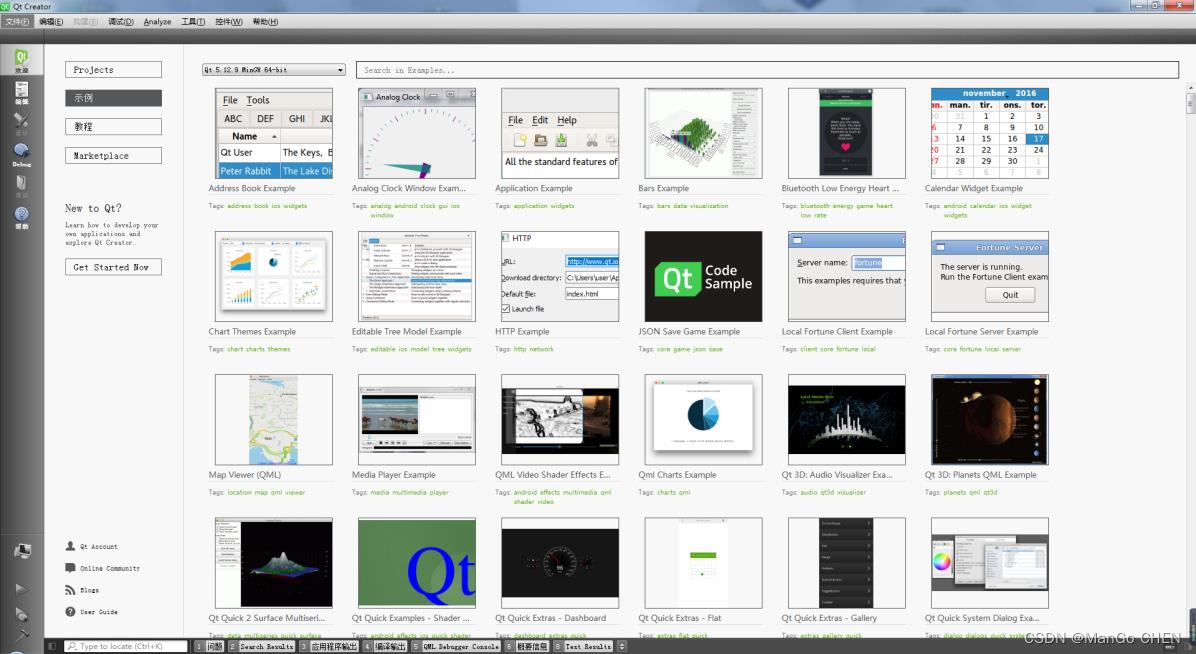This screenshot has width=1196, height=654.
Task: Show the 应用程序输出 output pane
Action: pyautogui.click(x=329, y=646)
